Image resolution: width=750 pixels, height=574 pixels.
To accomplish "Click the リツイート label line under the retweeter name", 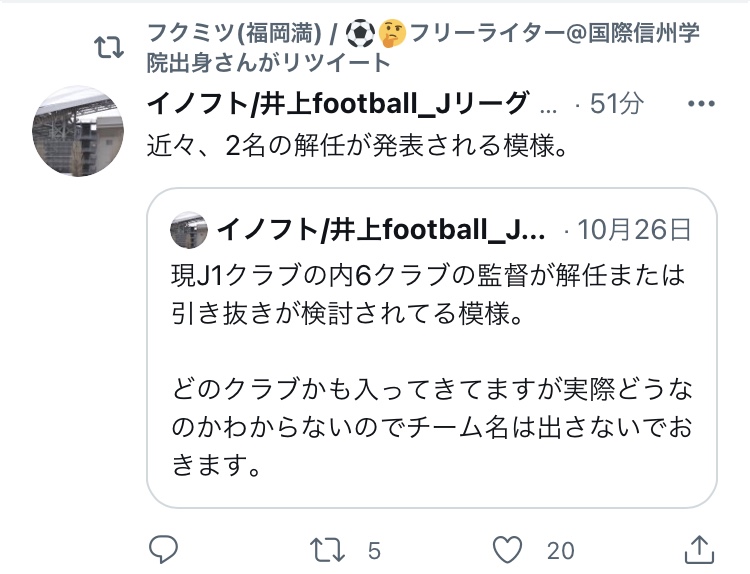I will click(270, 62).
